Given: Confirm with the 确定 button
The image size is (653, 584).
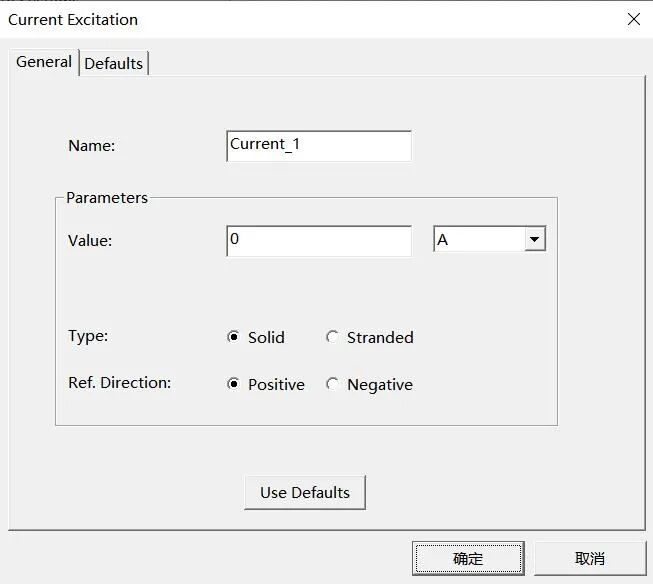Looking at the screenshot, I should [468, 558].
